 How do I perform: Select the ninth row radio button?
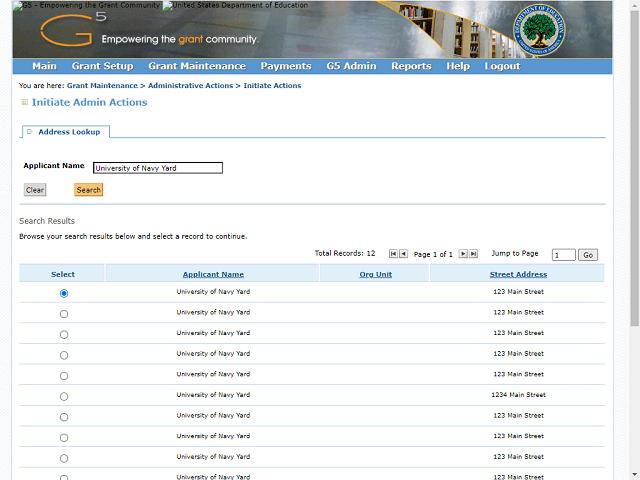pos(64,458)
